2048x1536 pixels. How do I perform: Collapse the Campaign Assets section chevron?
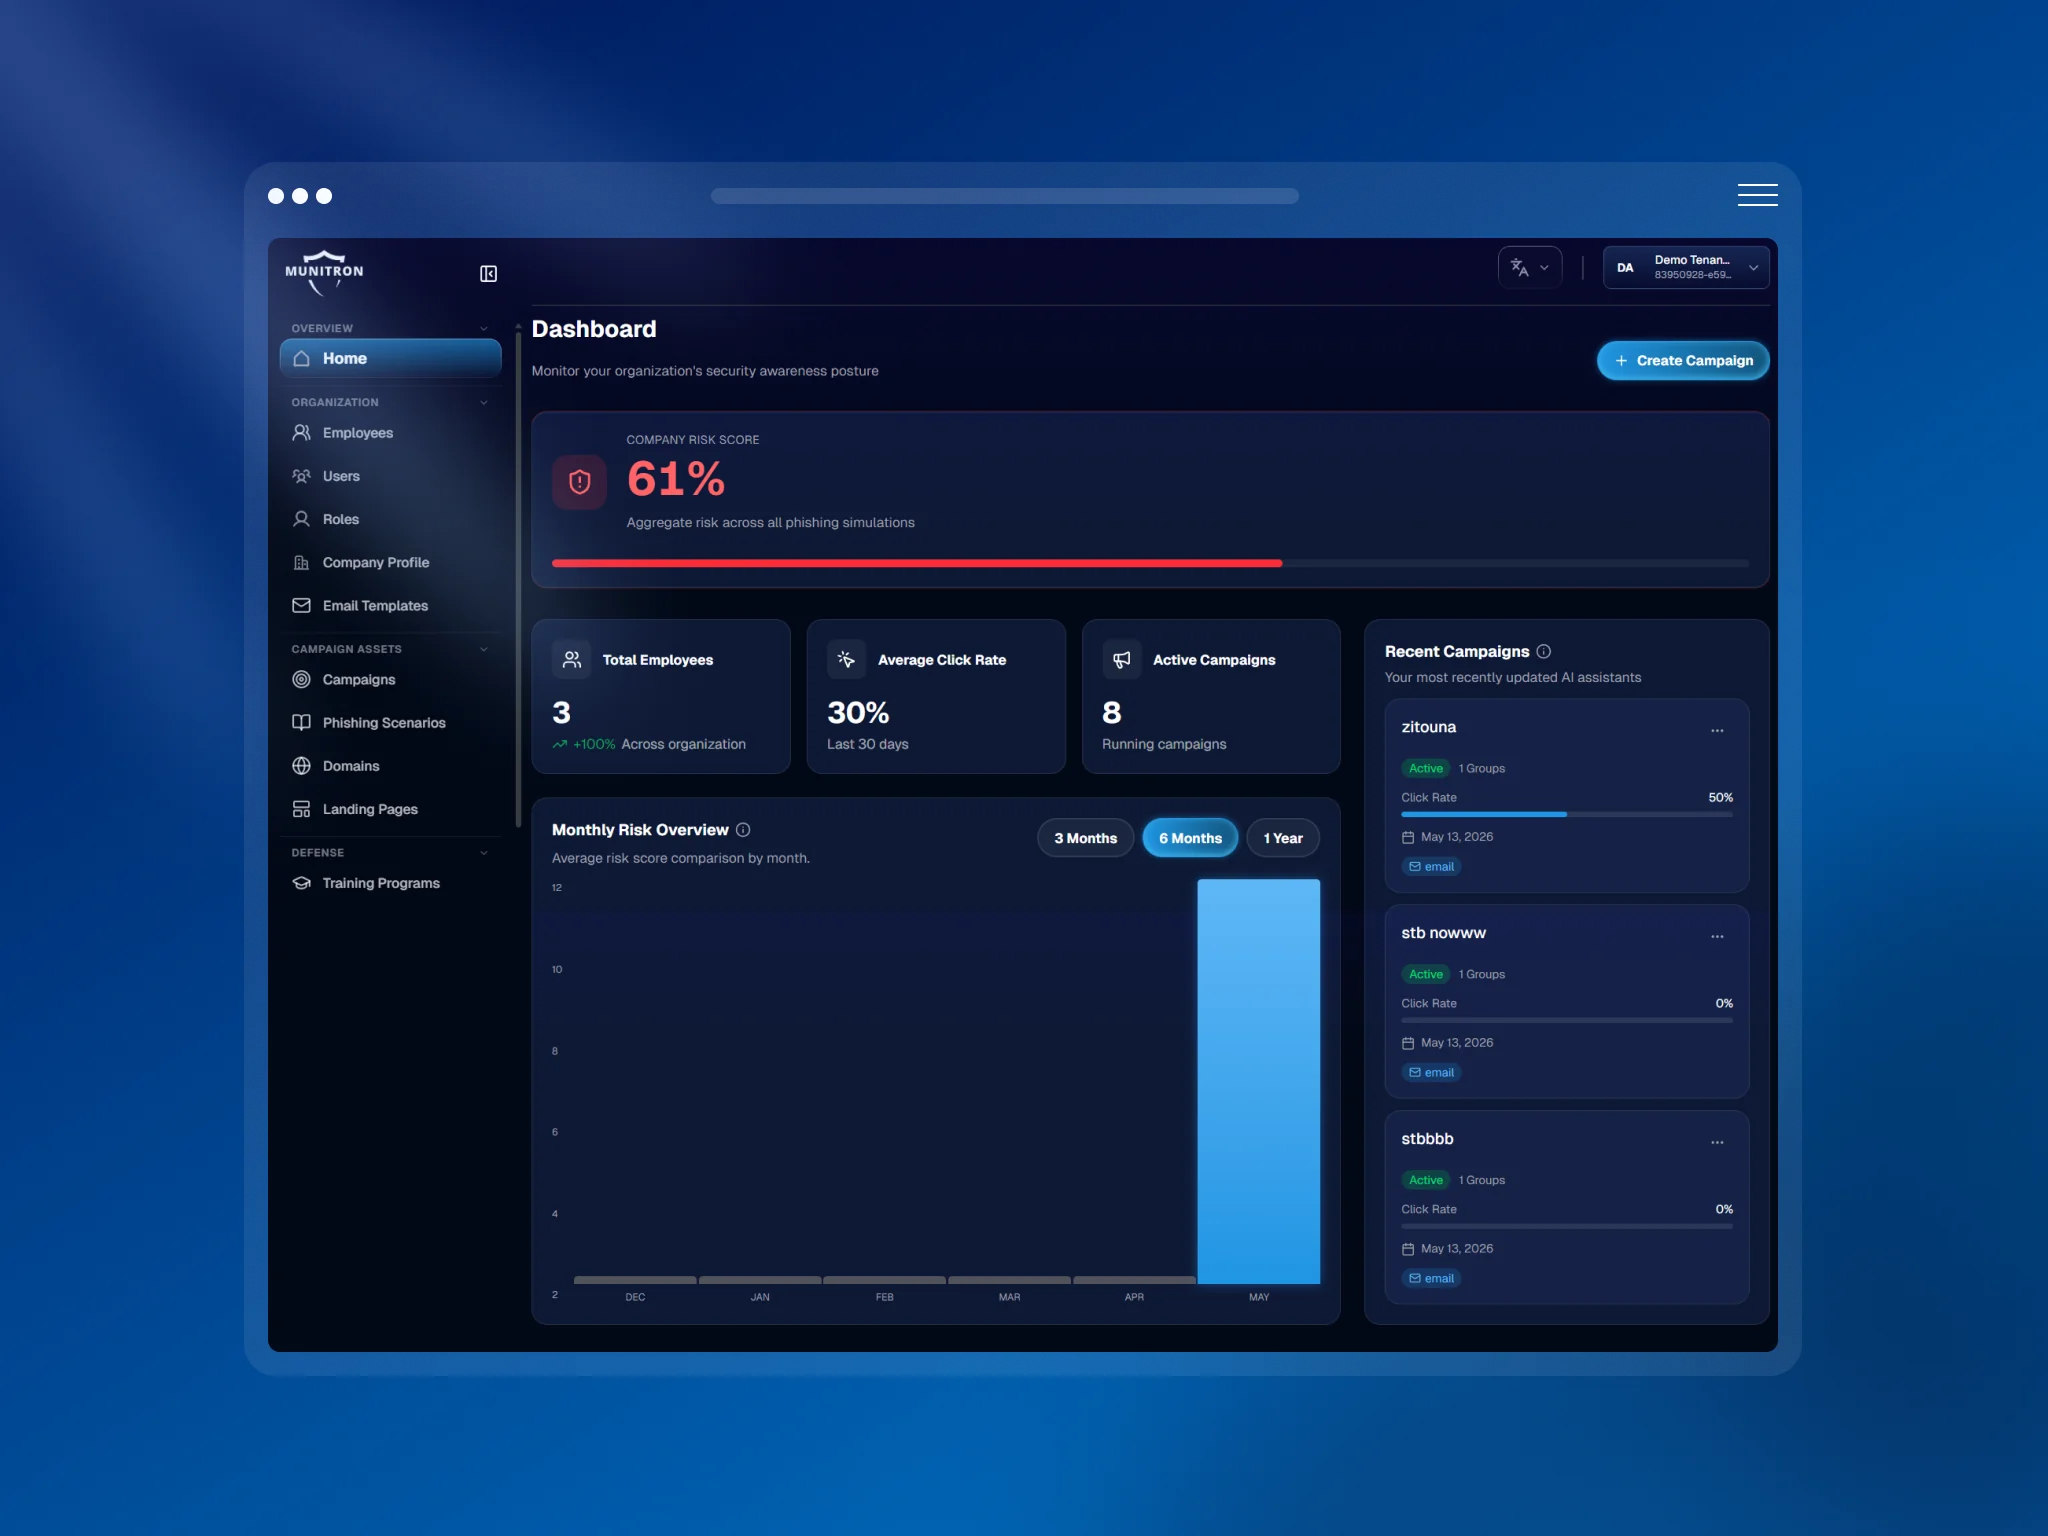[x=484, y=649]
